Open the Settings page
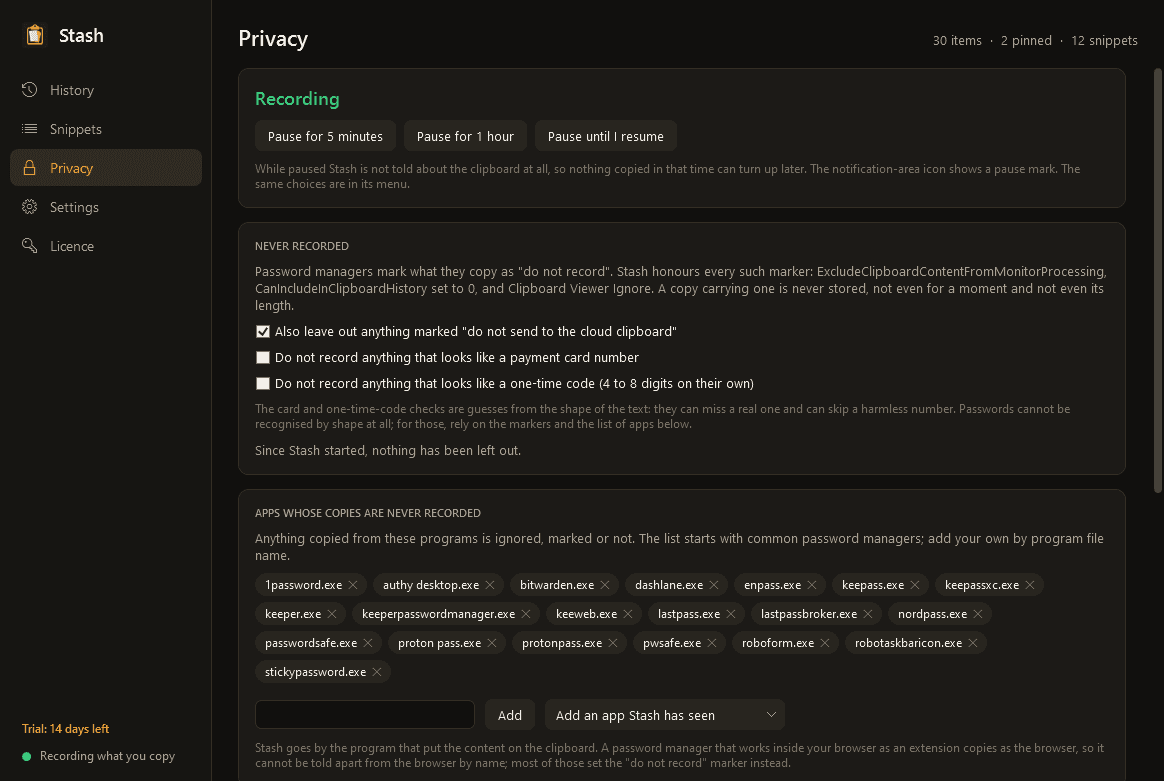1164x781 pixels. (x=105, y=206)
